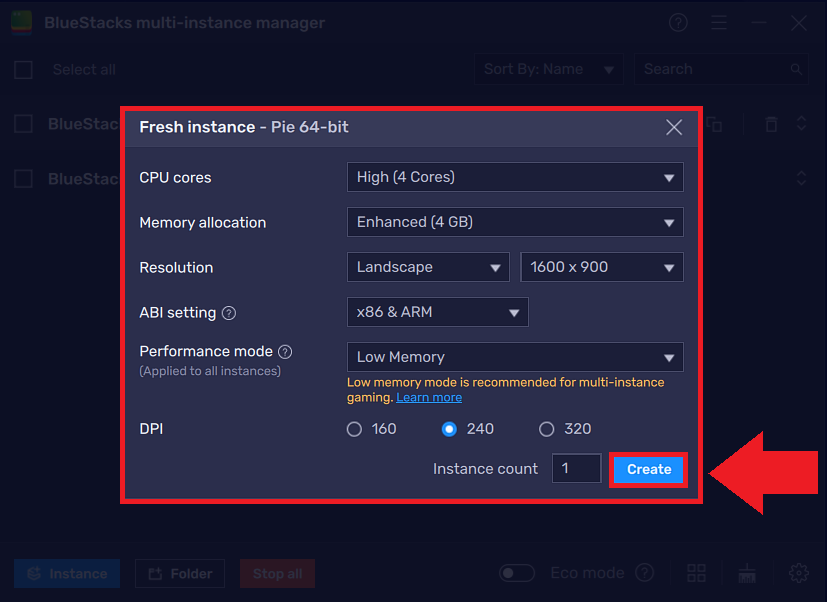
Task: Click the reorder arrows on first instance row
Action: pyautogui.click(x=801, y=124)
